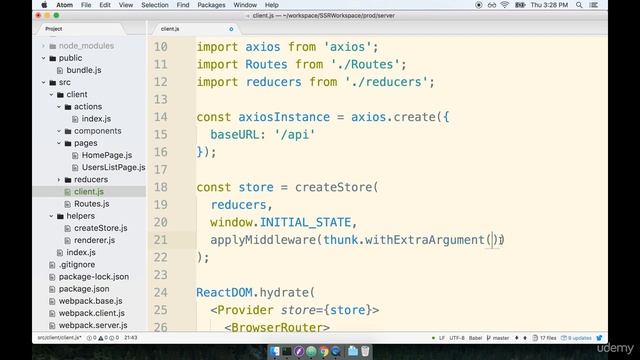The height and width of the screenshot is (360, 640).
Task: Open the Apple menu
Action: 44,5
